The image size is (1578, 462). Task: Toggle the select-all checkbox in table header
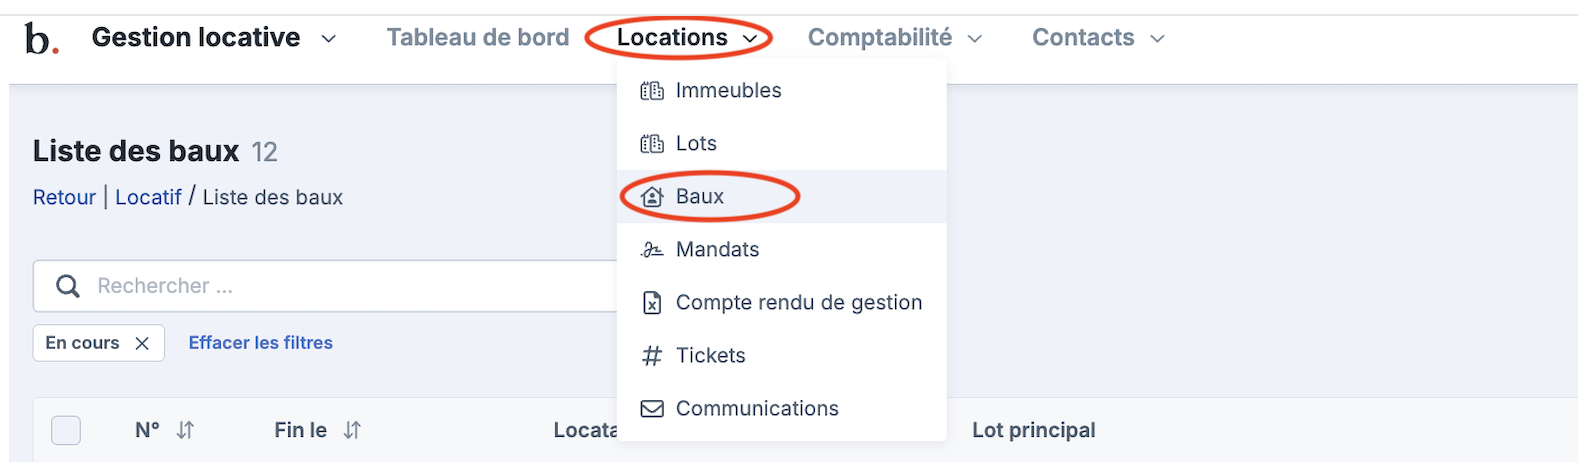[x=66, y=430]
